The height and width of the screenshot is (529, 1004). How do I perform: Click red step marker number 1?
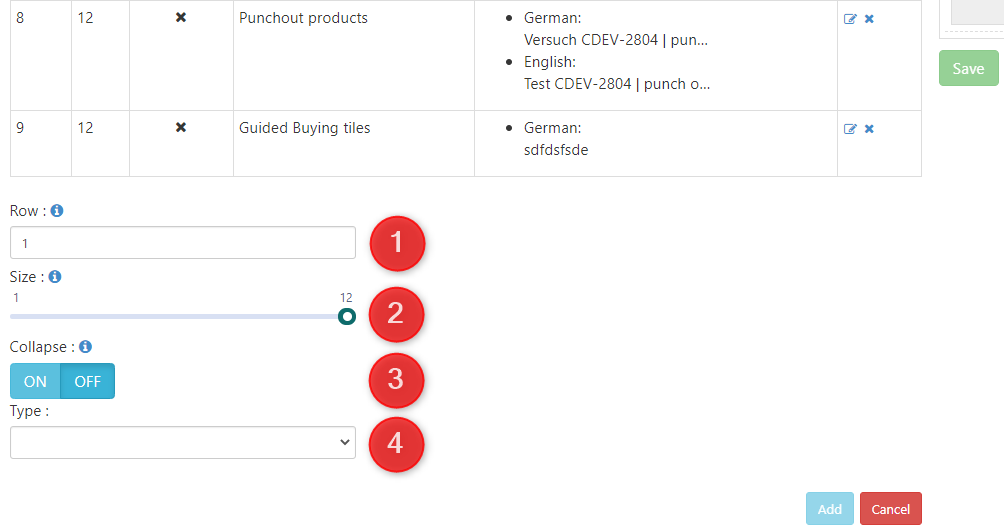(397, 243)
